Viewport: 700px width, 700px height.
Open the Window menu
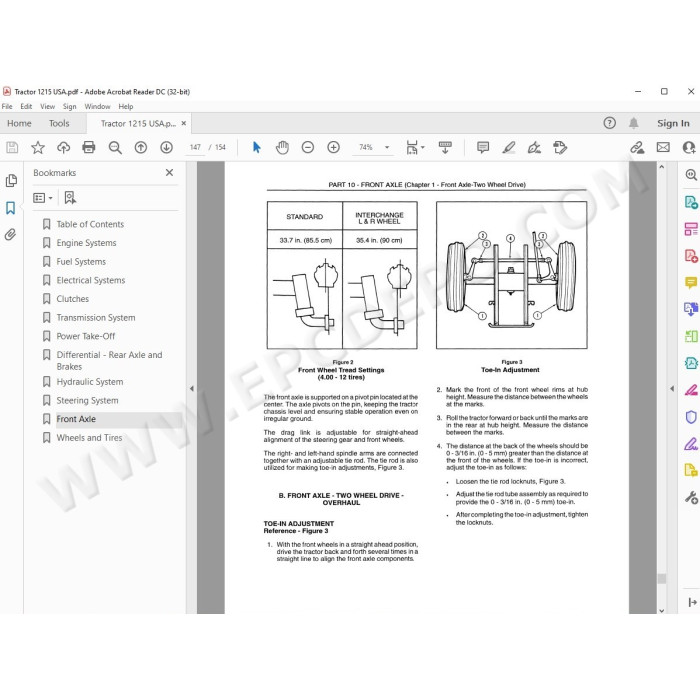tap(97, 107)
